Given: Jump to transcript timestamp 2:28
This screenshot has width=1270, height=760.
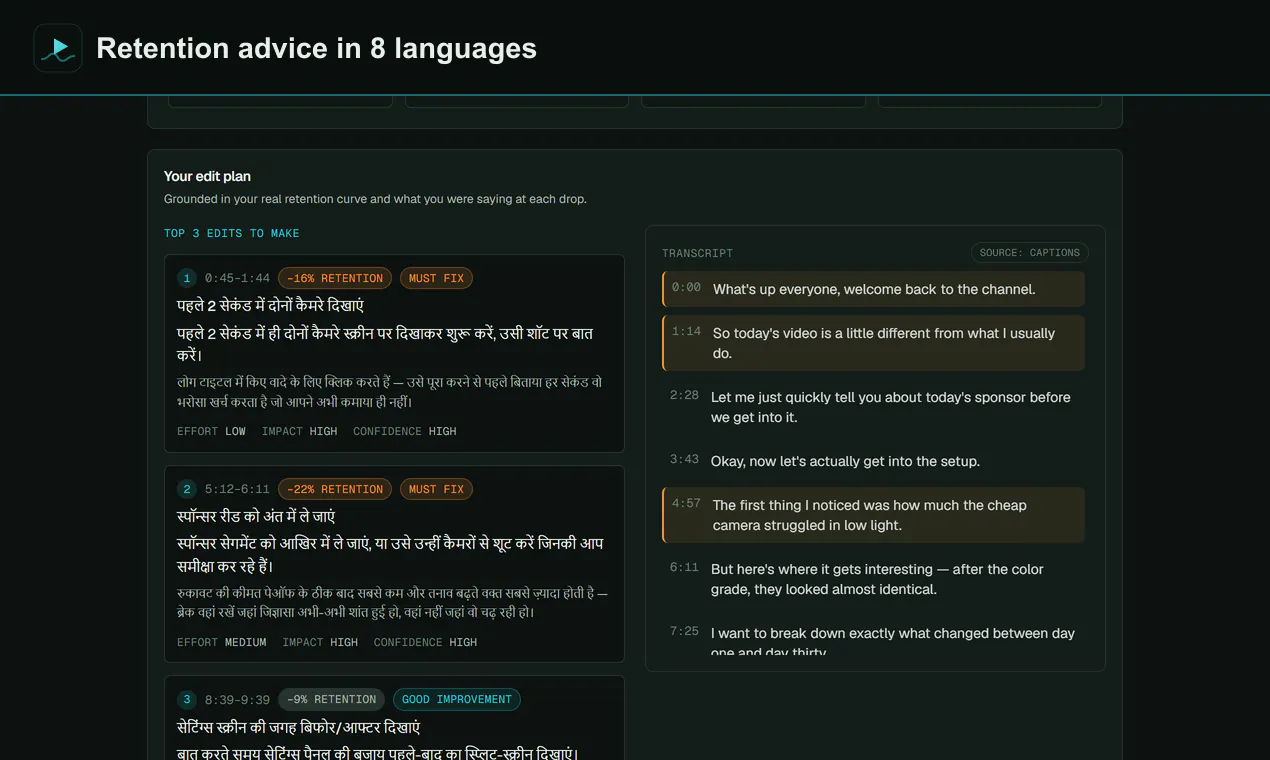Looking at the screenshot, I should pos(684,395).
